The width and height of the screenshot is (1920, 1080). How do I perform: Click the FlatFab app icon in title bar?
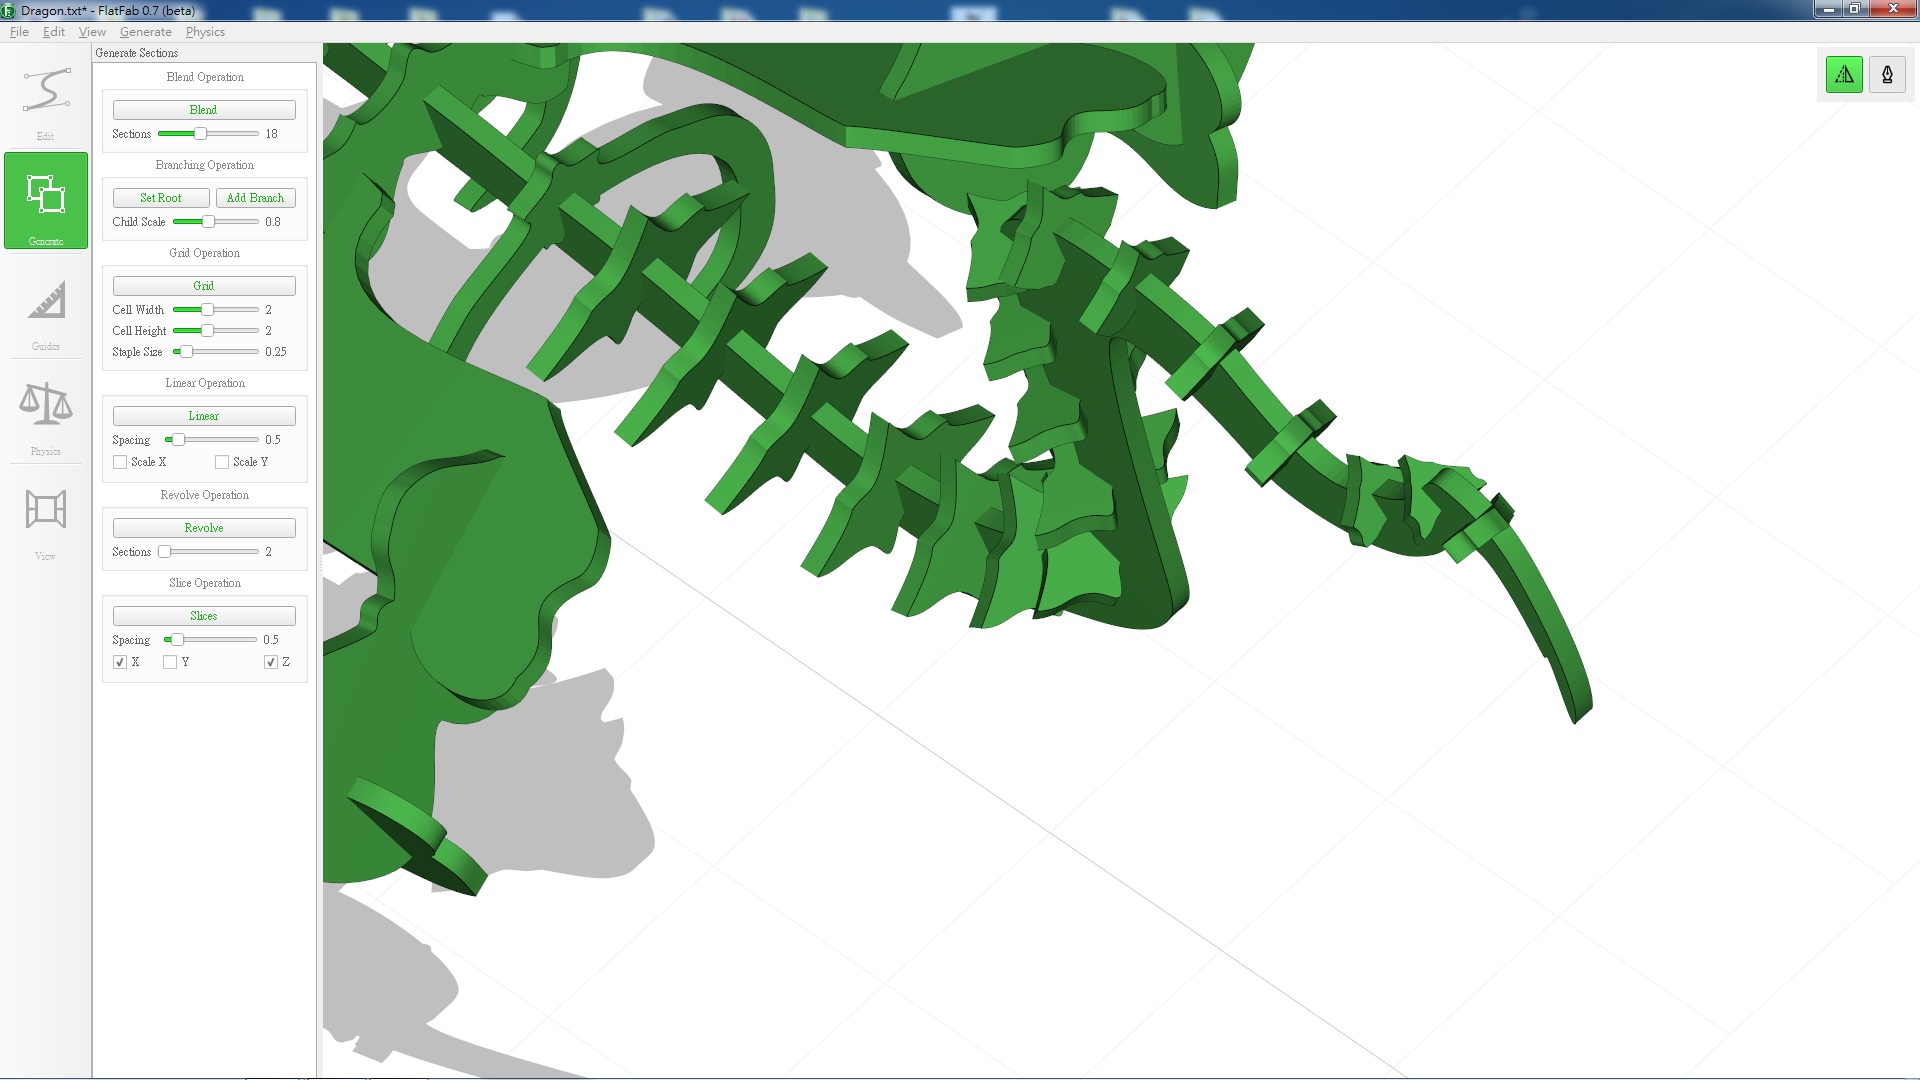pyautogui.click(x=9, y=11)
